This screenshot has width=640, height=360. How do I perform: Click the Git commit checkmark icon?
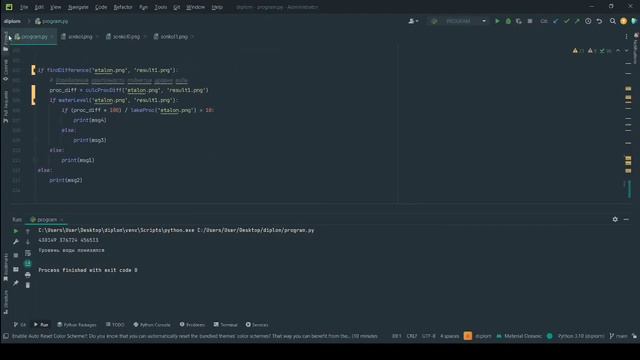567,21
